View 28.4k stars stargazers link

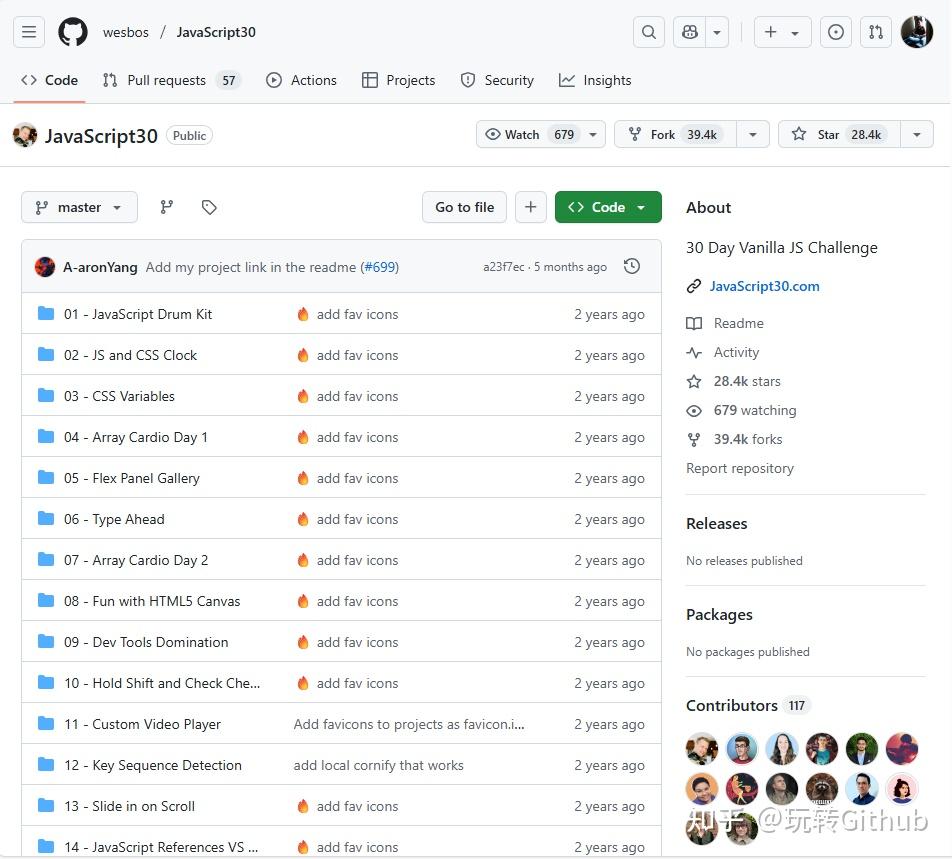pyautogui.click(x=747, y=381)
